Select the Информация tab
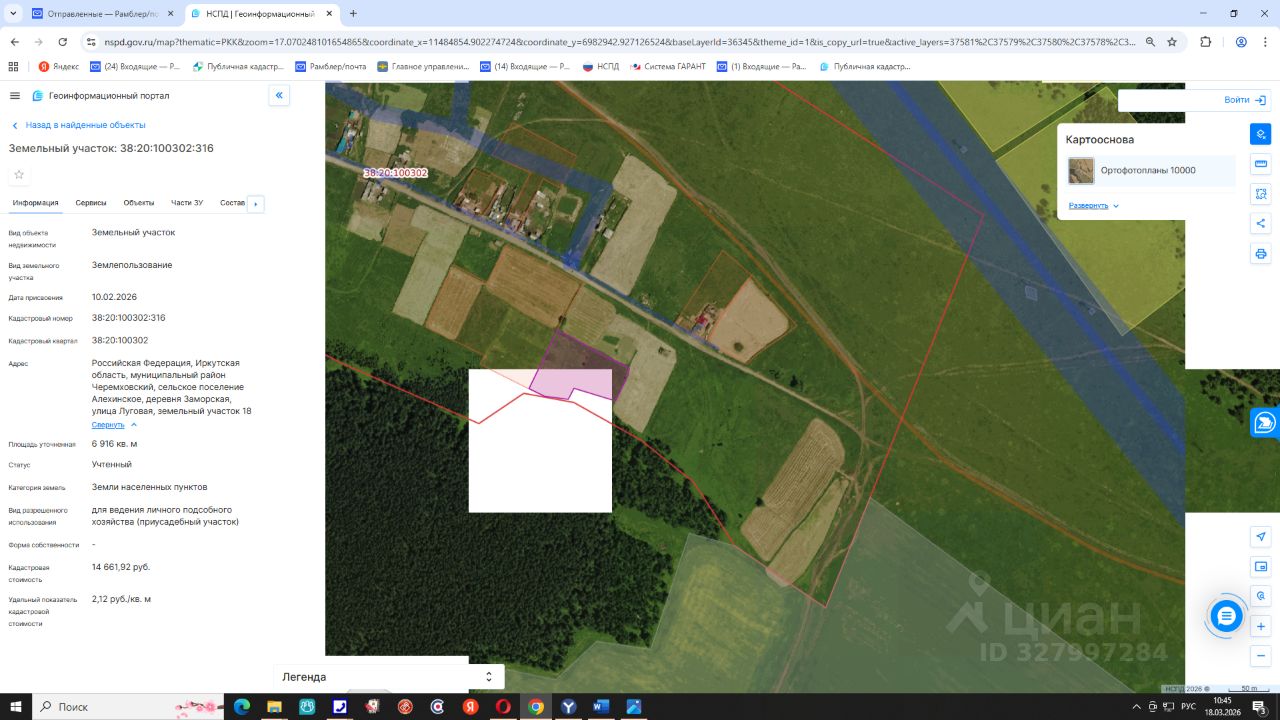This screenshot has width=1280, height=720. [x=35, y=203]
